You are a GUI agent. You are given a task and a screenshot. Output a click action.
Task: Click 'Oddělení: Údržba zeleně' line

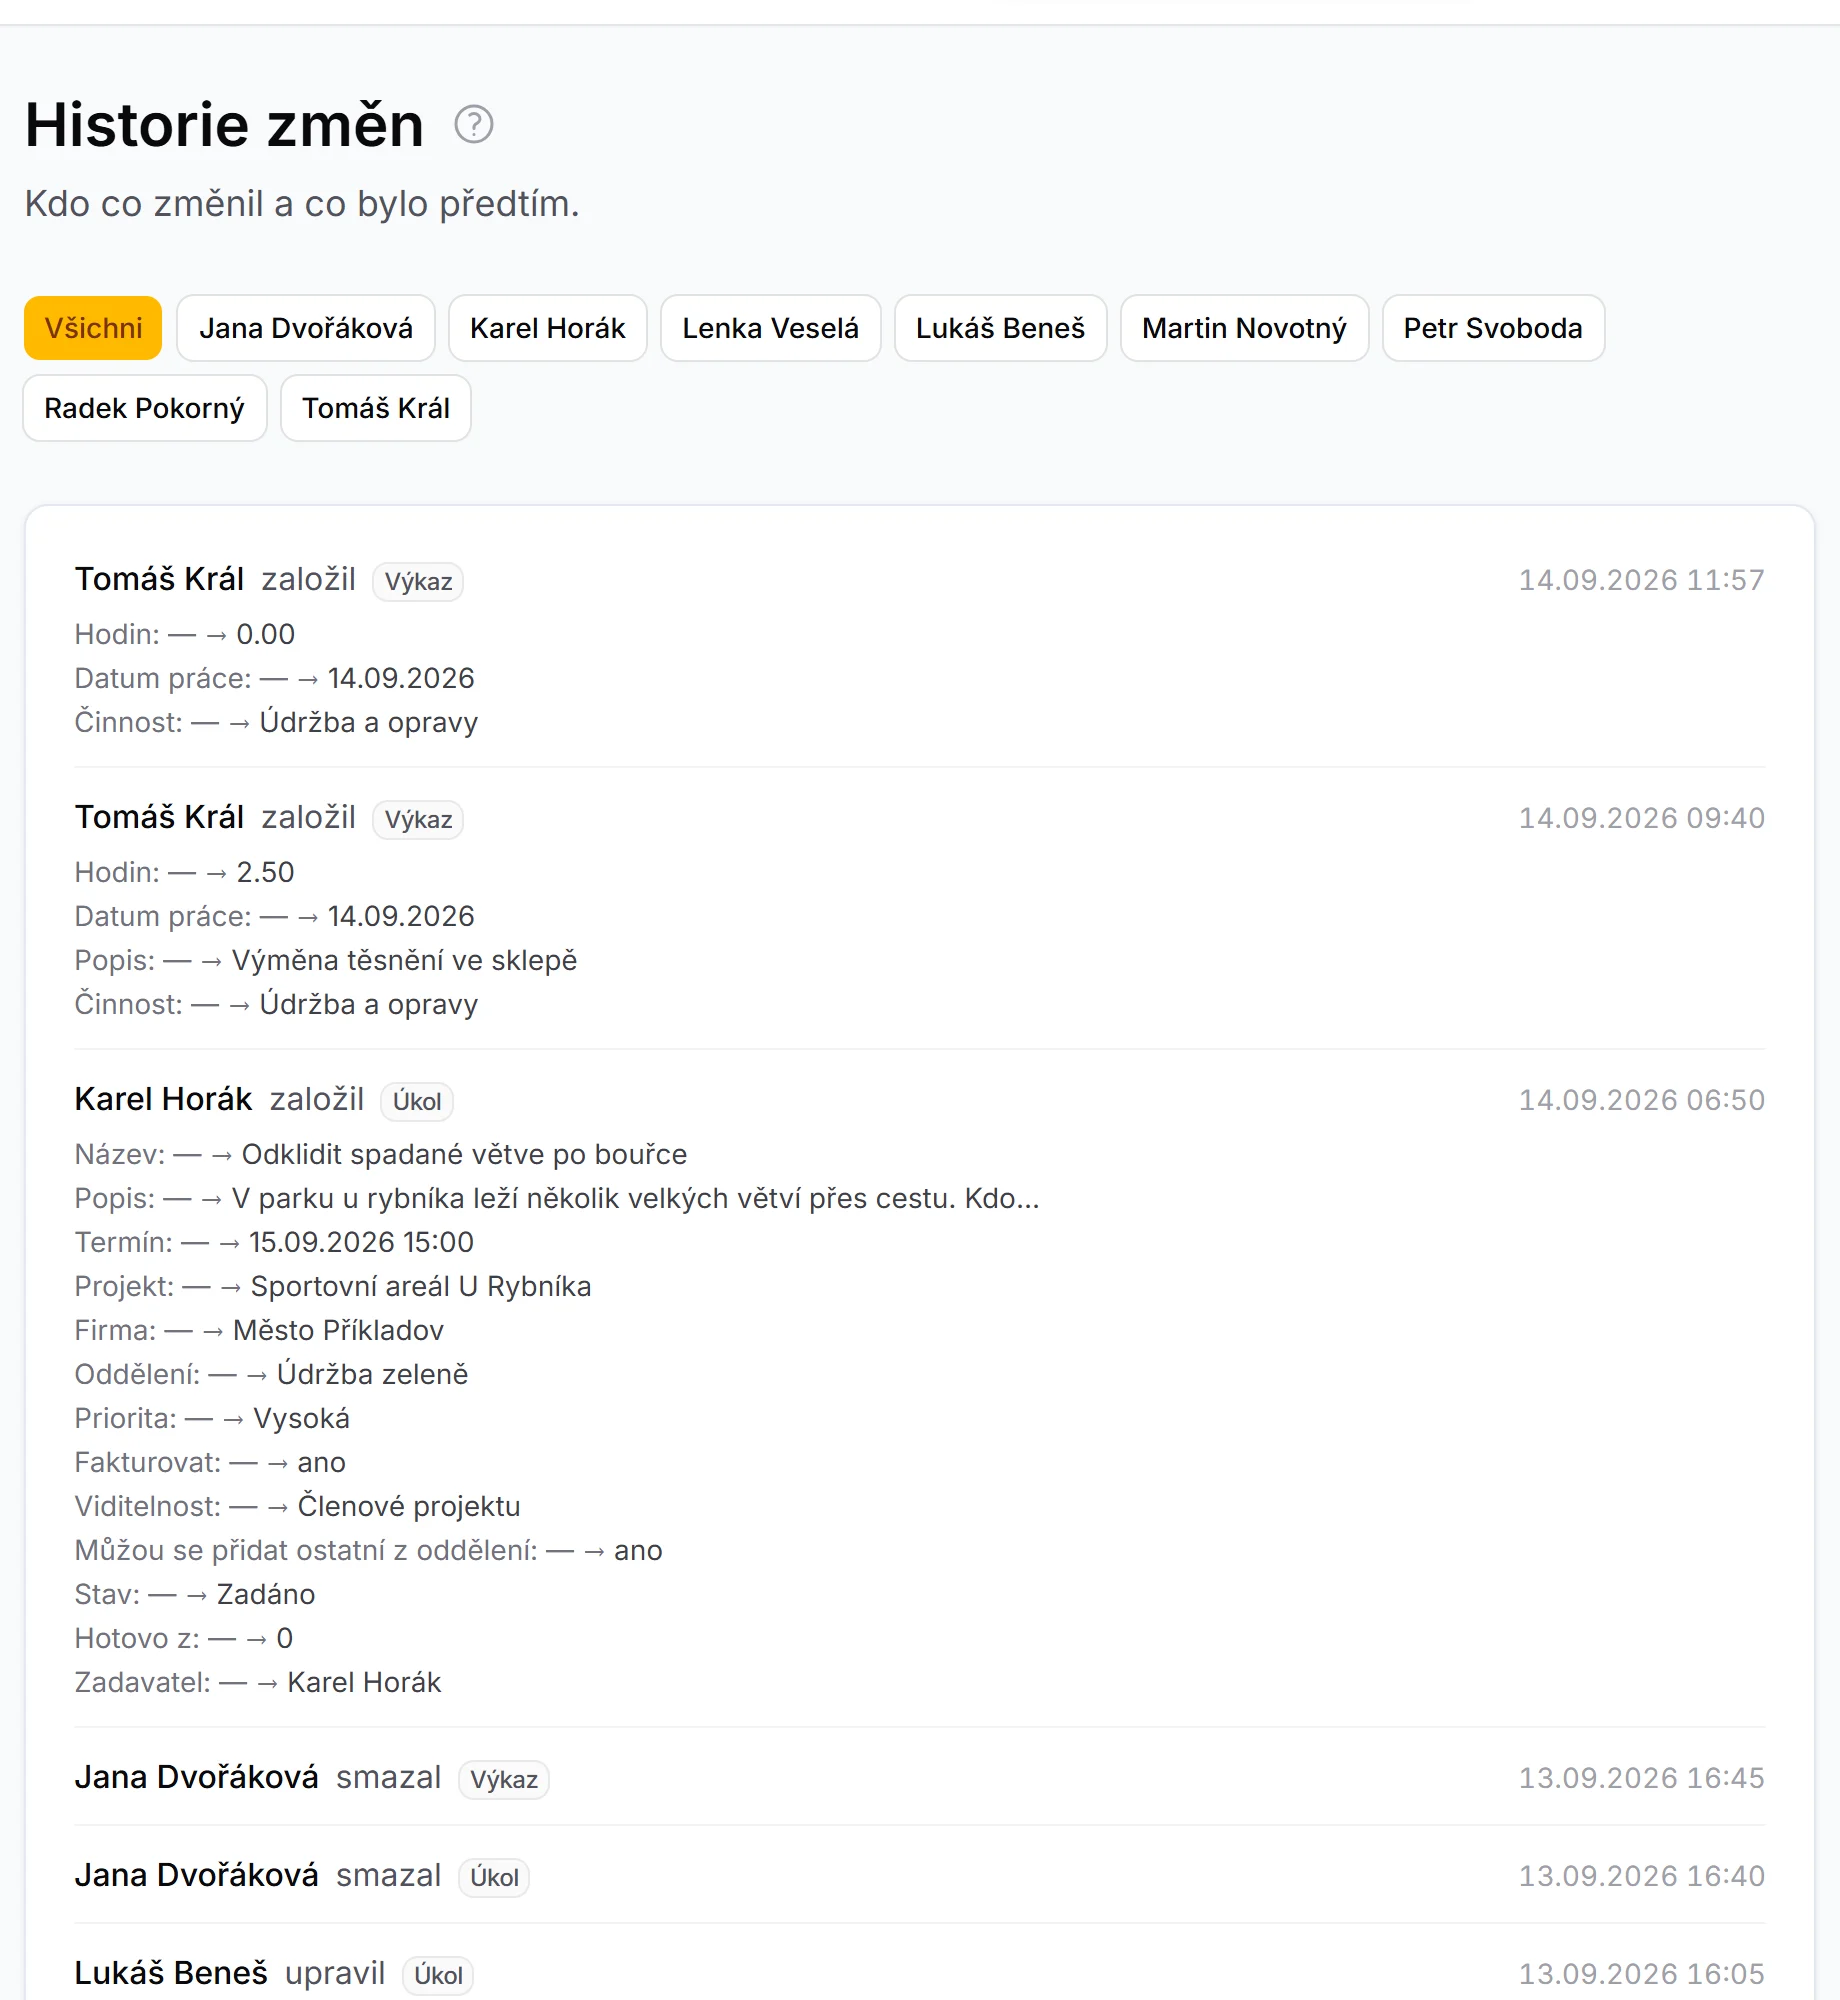coord(271,1374)
